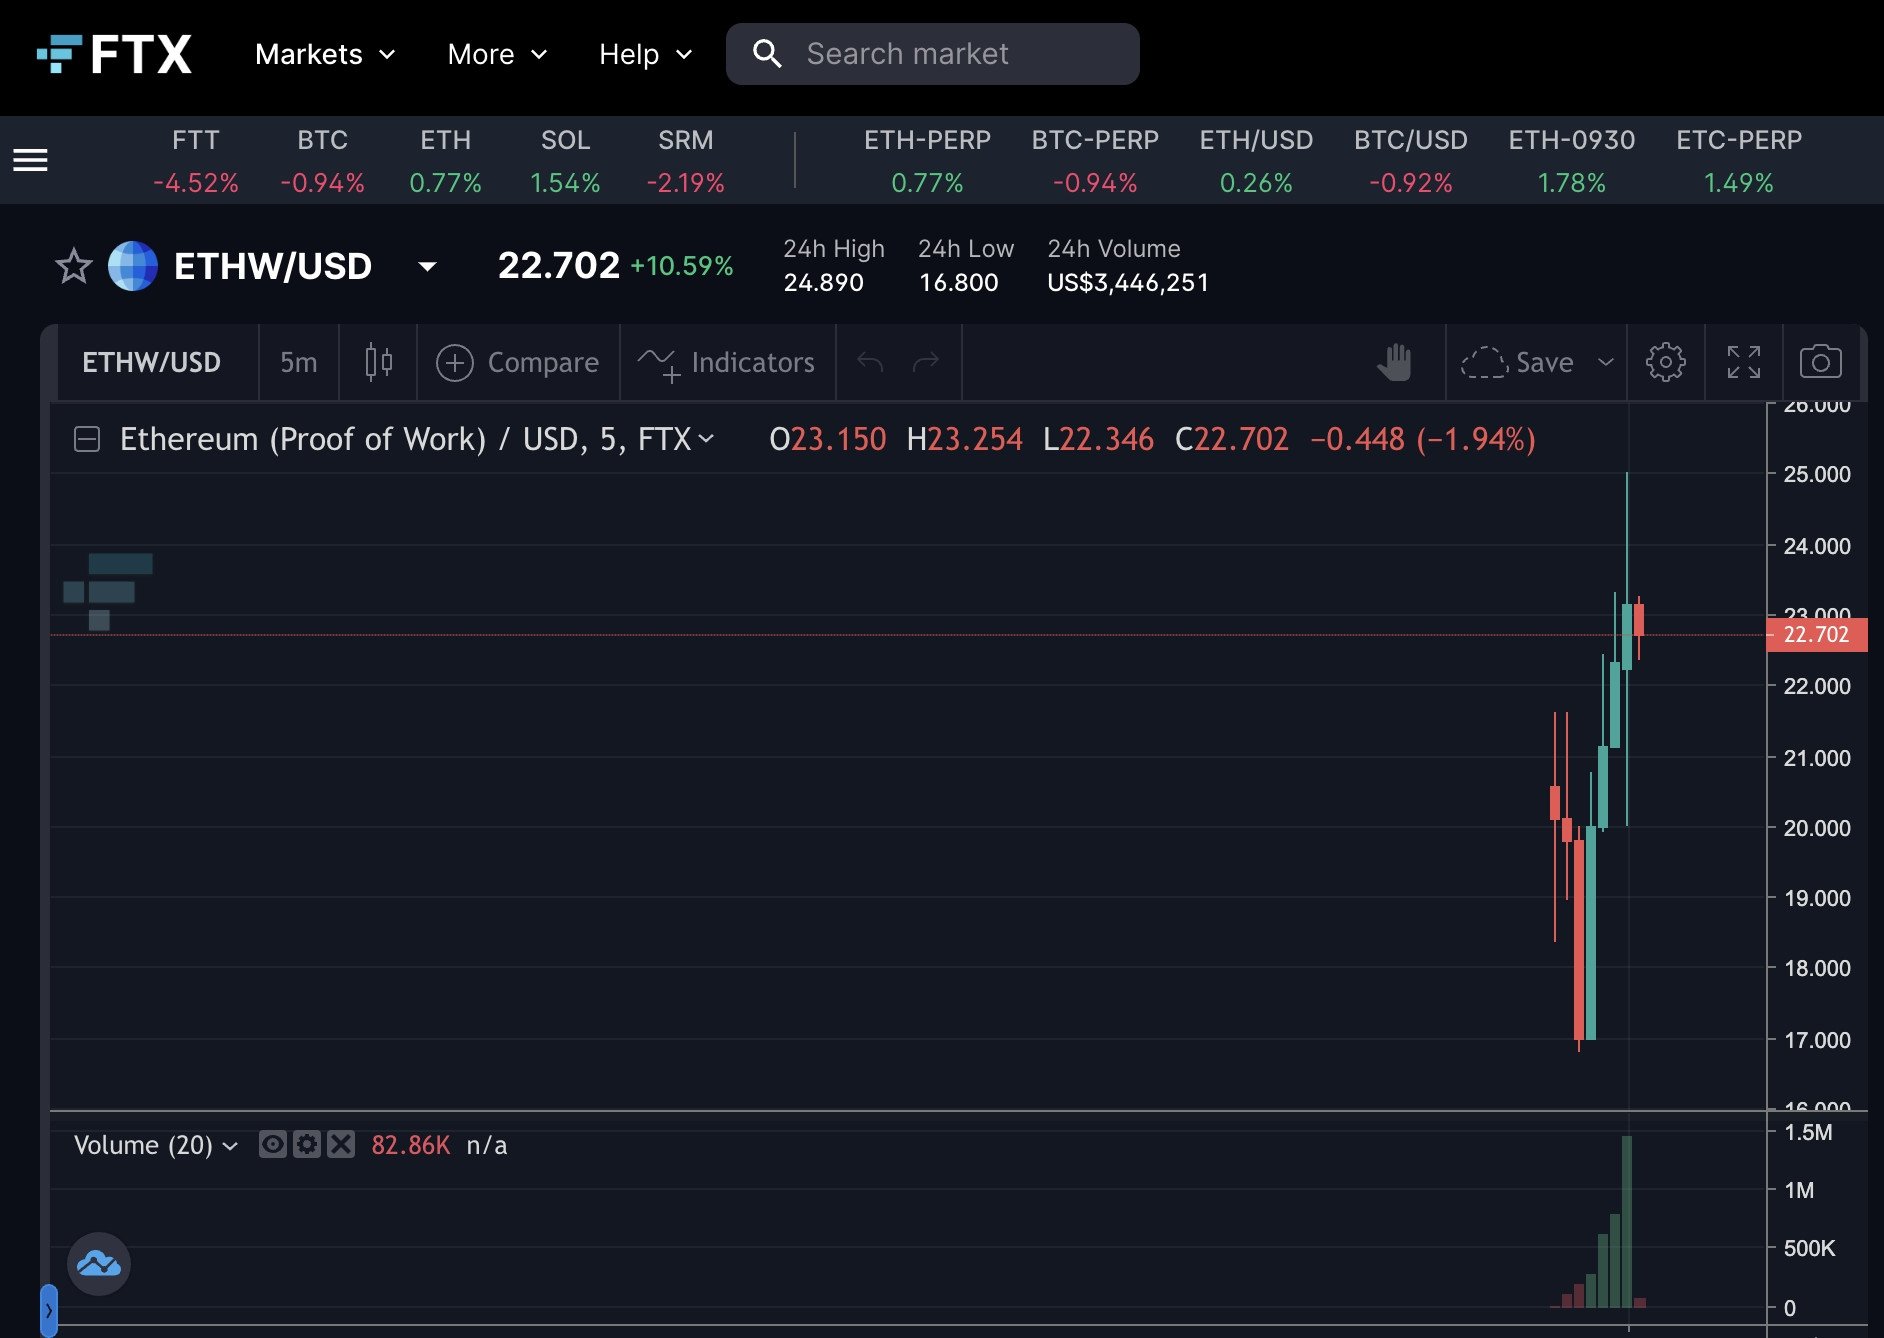Open the candlestick chart style selector
Image resolution: width=1884 pixels, height=1338 pixels.
point(378,362)
